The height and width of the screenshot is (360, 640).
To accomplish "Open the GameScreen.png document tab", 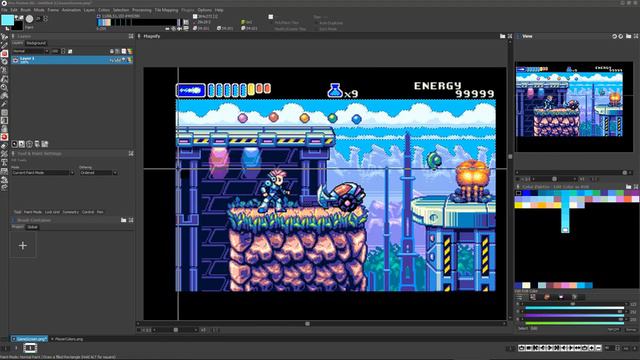I will click(x=29, y=339).
